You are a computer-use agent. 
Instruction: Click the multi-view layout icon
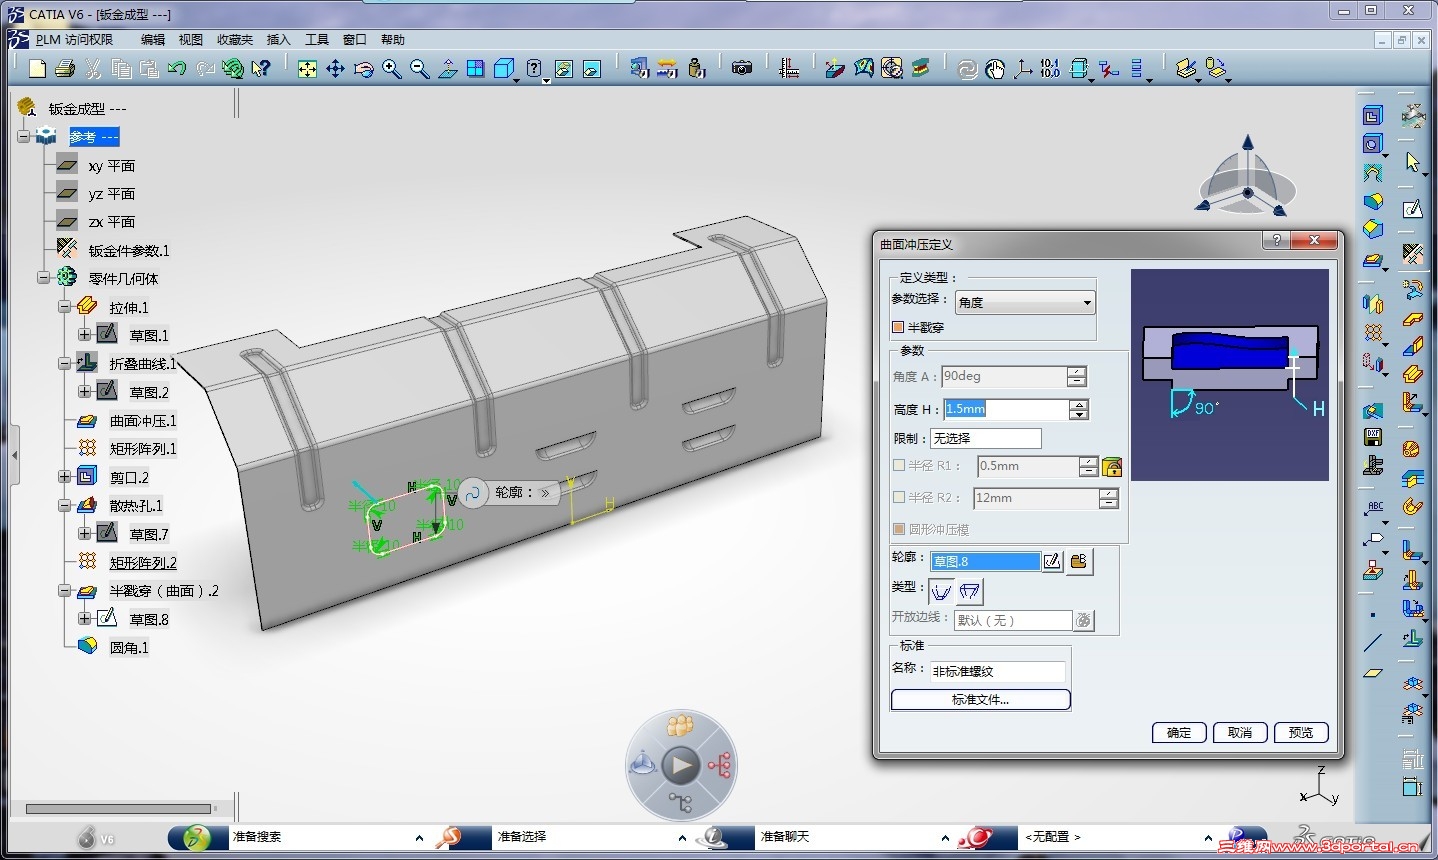pyautogui.click(x=476, y=68)
